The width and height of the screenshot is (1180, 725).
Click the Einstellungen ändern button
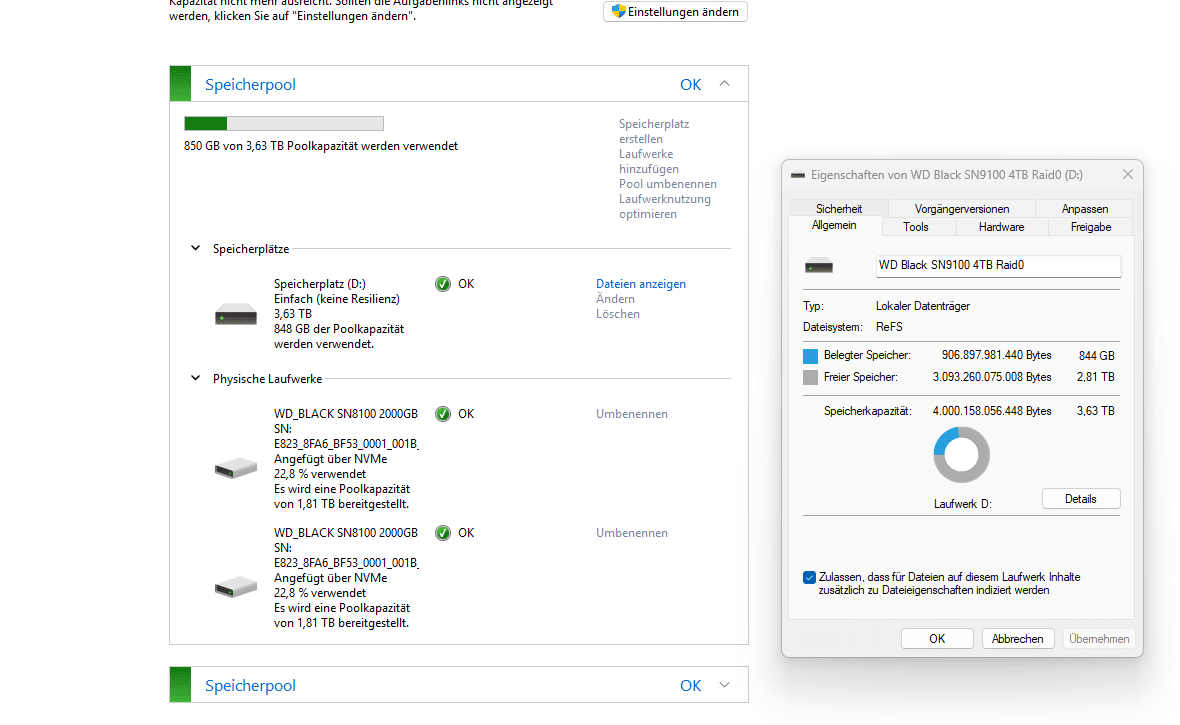(x=675, y=11)
